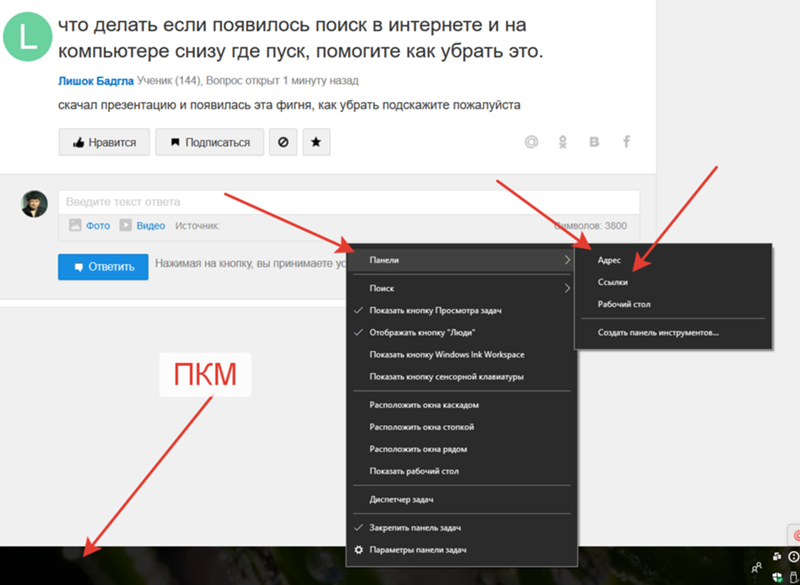Share via the VK icon
Viewport: 800px width, 585px height.
pyautogui.click(x=594, y=142)
